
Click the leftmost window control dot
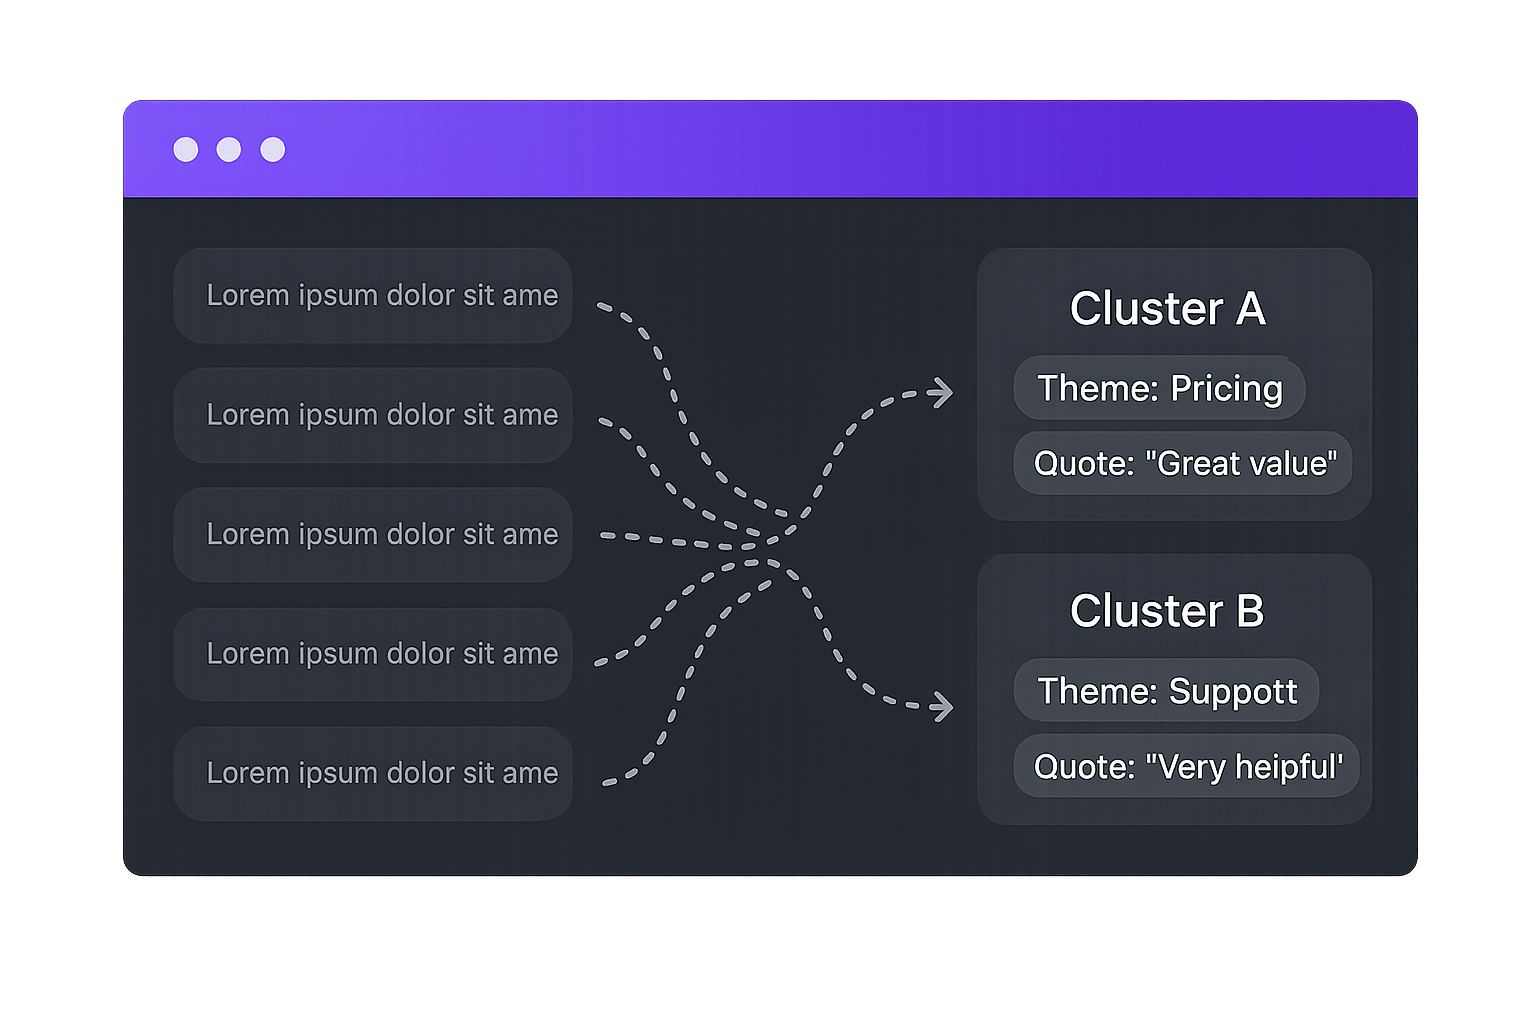186,150
